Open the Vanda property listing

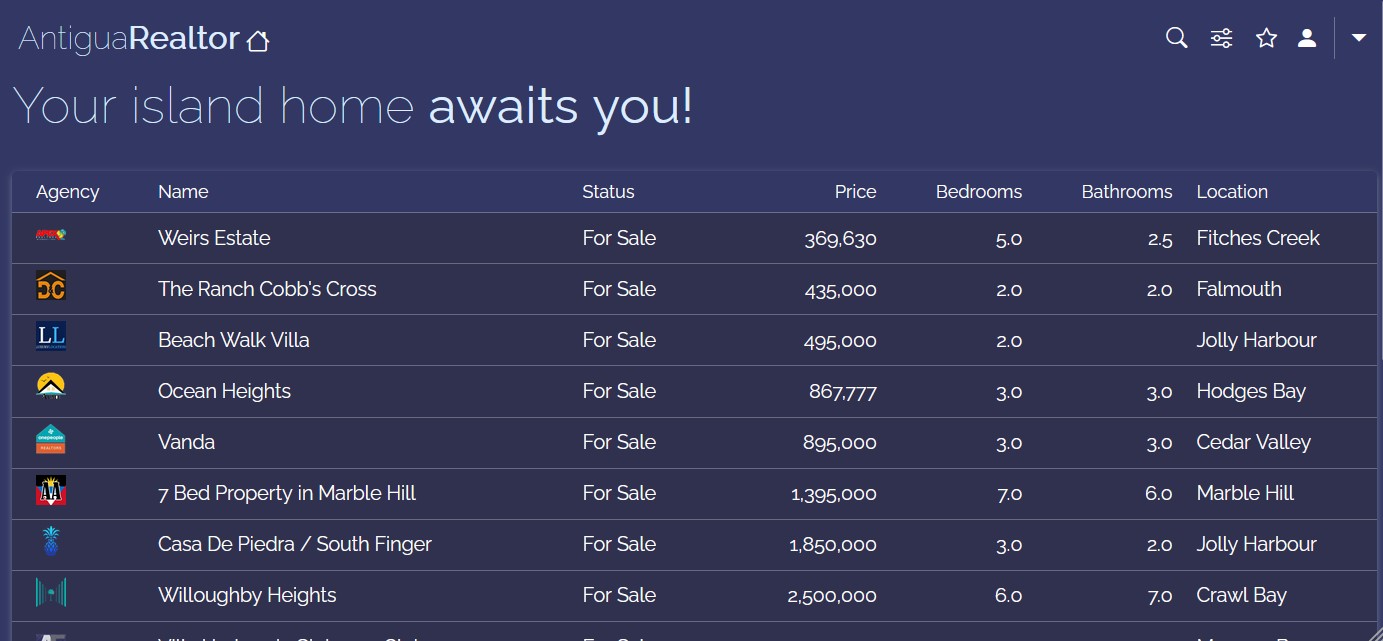(x=186, y=442)
